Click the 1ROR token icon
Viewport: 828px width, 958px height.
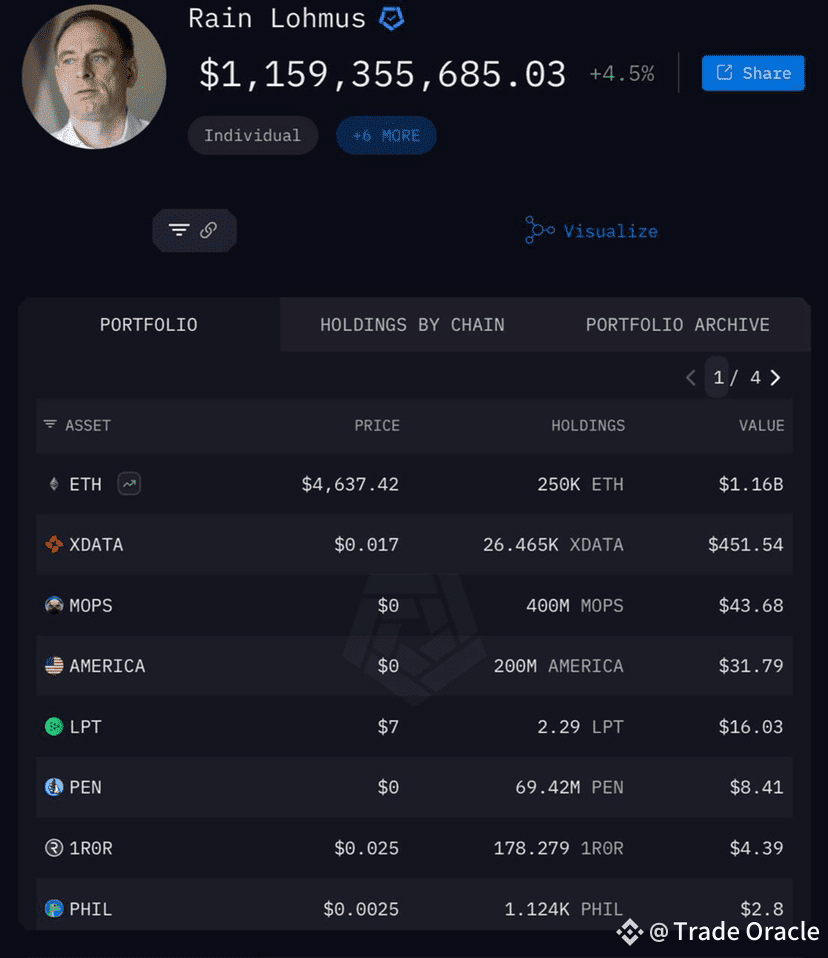(54, 848)
